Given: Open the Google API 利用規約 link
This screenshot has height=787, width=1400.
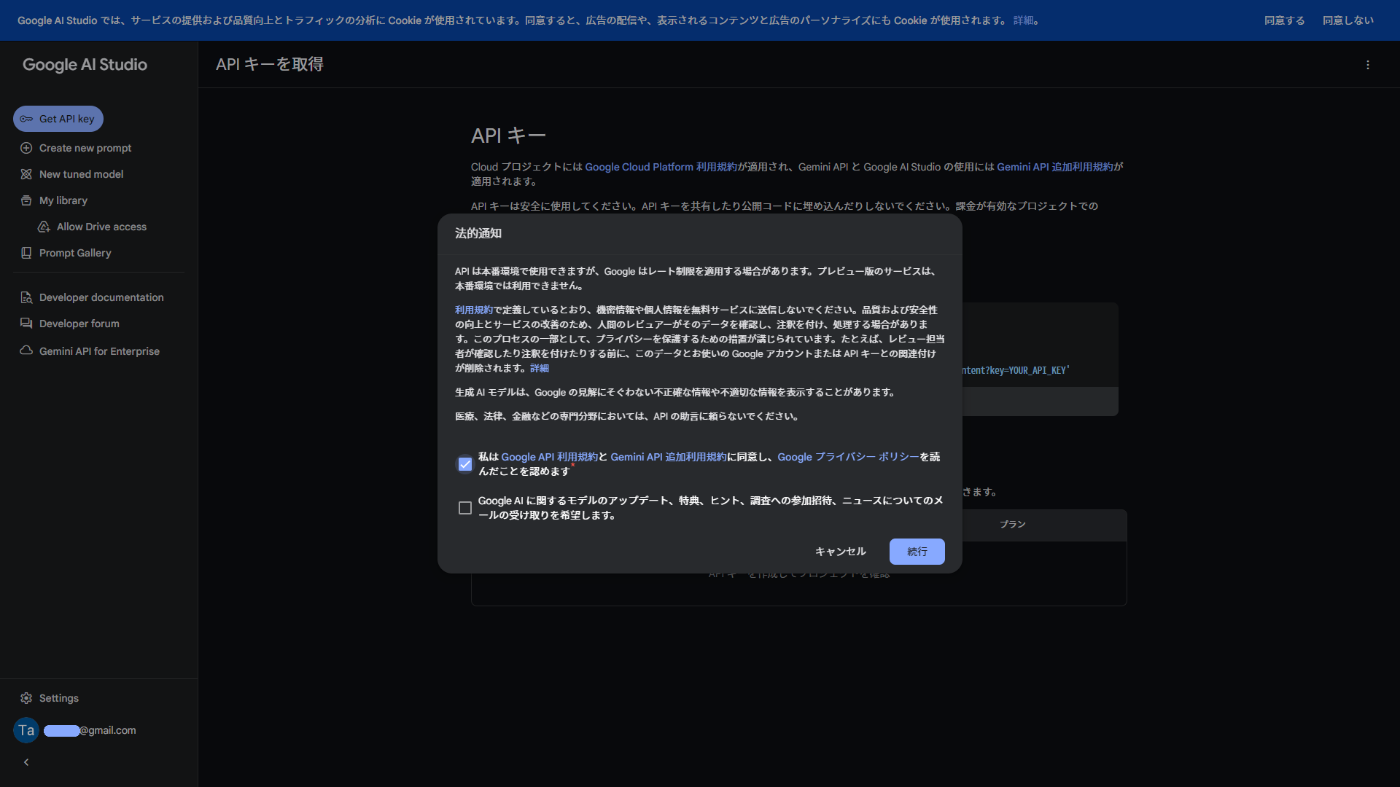Looking at the screenshot, I should tap(549, 457).
